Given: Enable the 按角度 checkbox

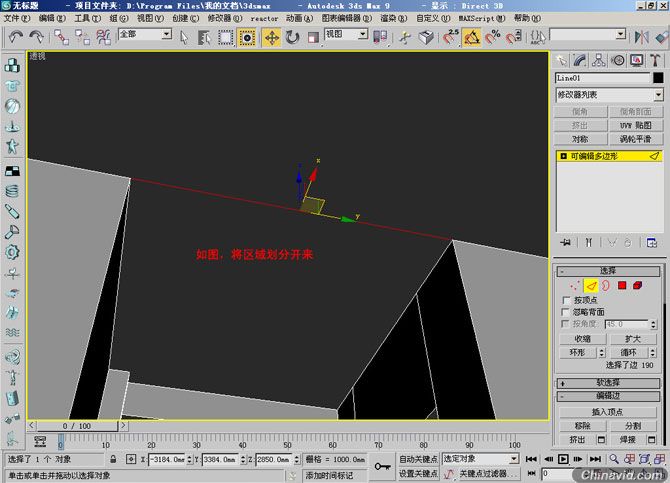Looking at the screenshot, I should (x=566, y=324).
